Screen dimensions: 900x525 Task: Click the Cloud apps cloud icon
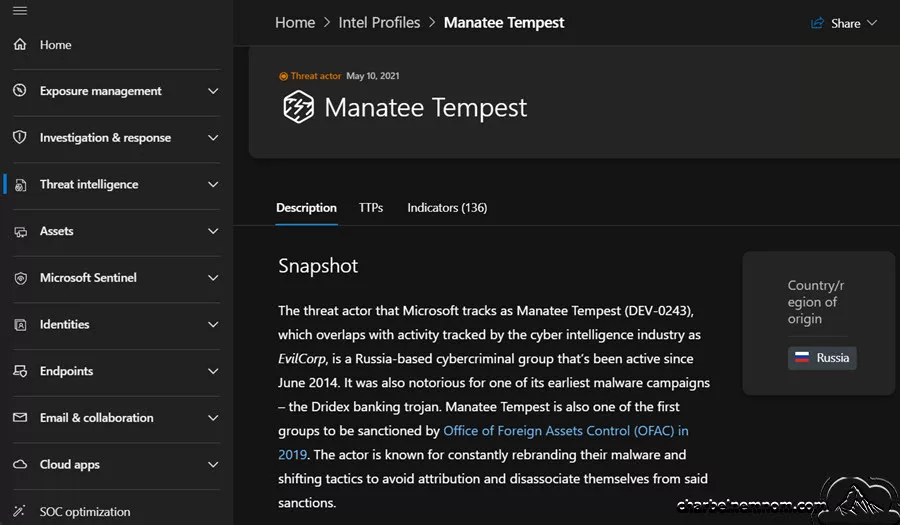coord(20,464)
